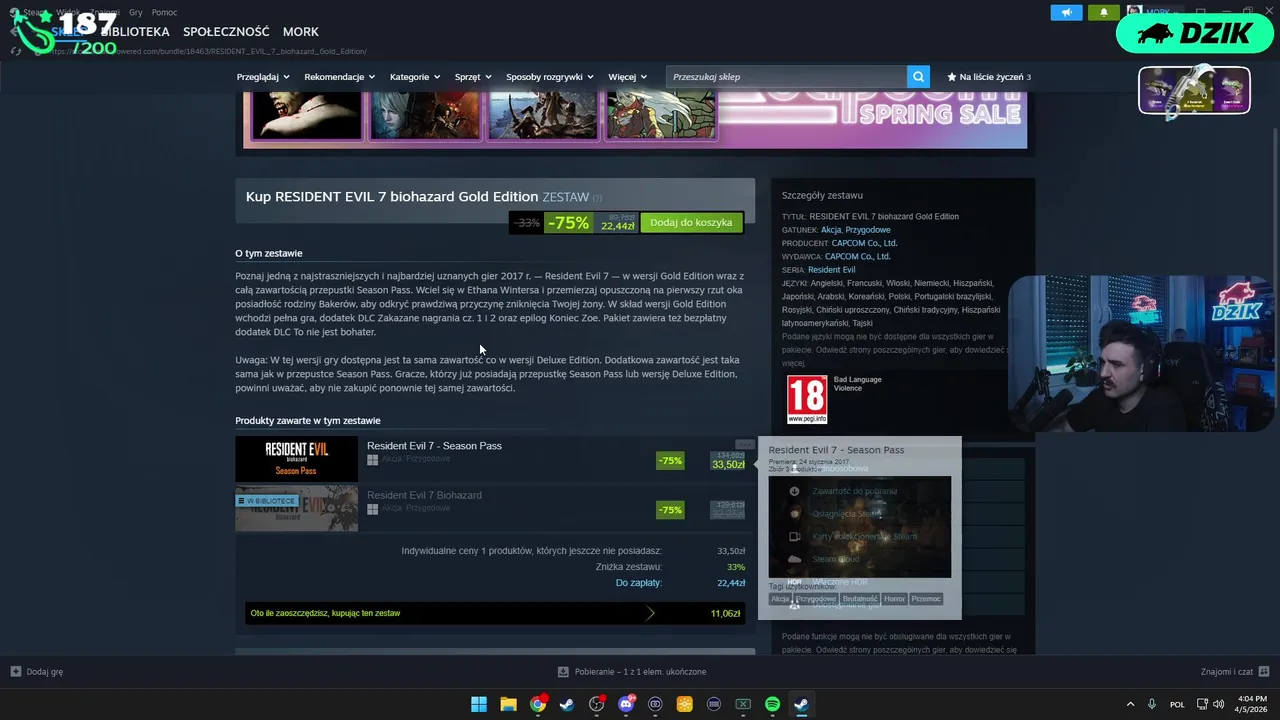1280x720 pixels.
Task: Click the Brutalność tag in the popup
Action: (x=860, y=599)
